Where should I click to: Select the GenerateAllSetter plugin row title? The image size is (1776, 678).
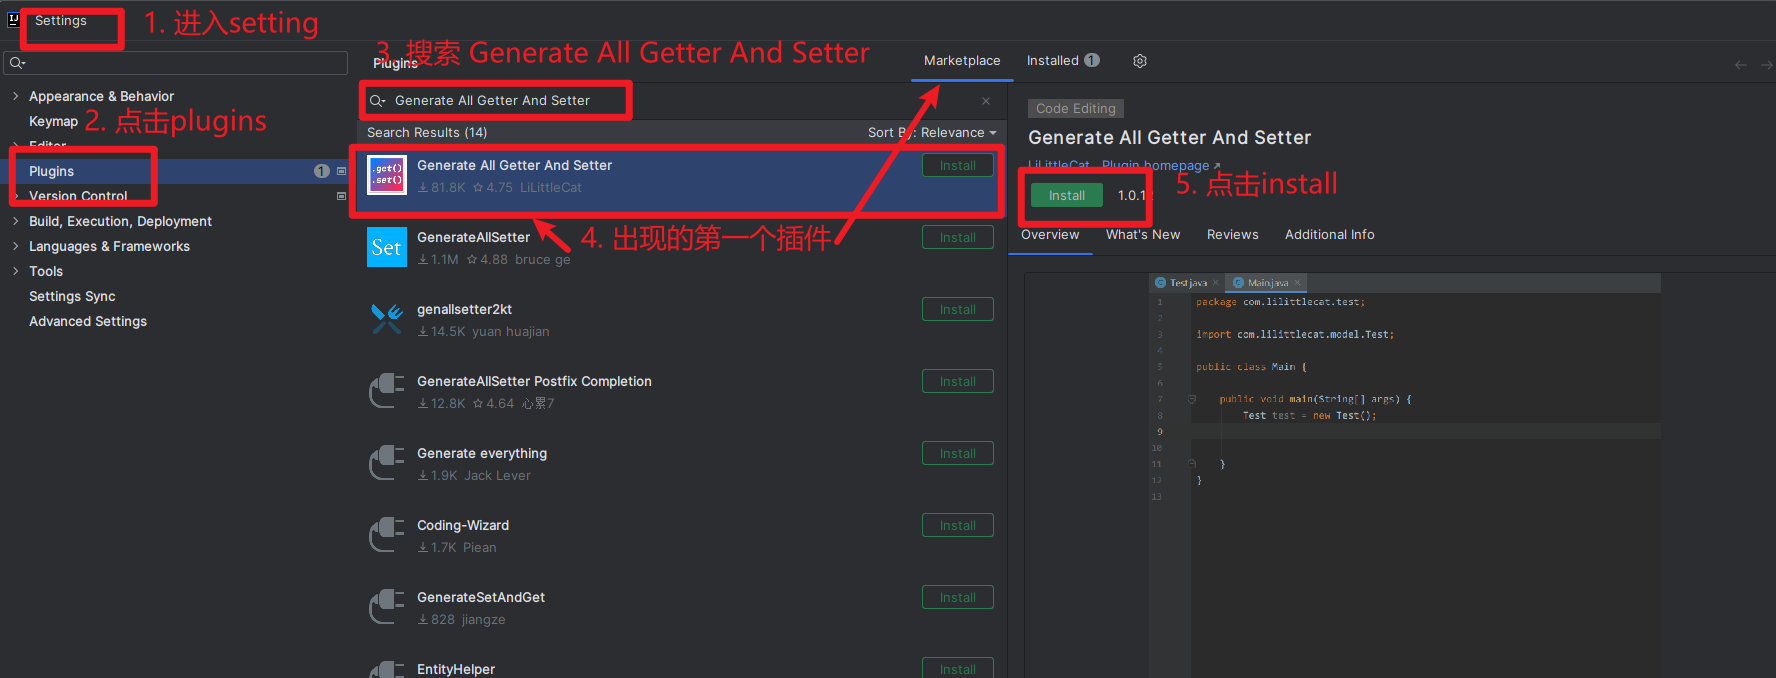(473, 237)
